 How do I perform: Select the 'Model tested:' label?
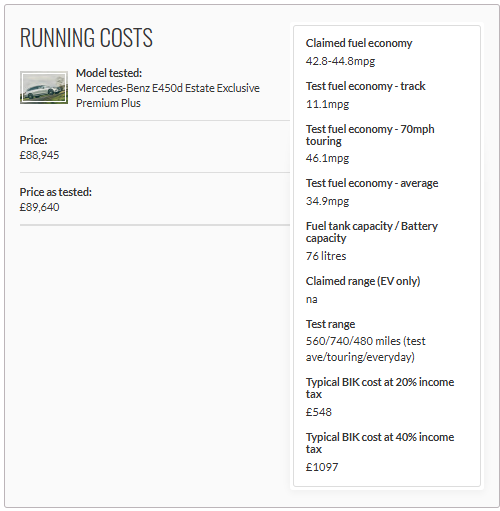[x=109, y=73]
